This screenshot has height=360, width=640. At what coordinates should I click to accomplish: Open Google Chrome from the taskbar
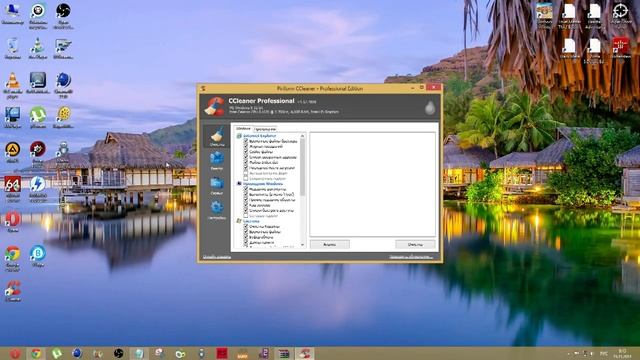(36, 353)
